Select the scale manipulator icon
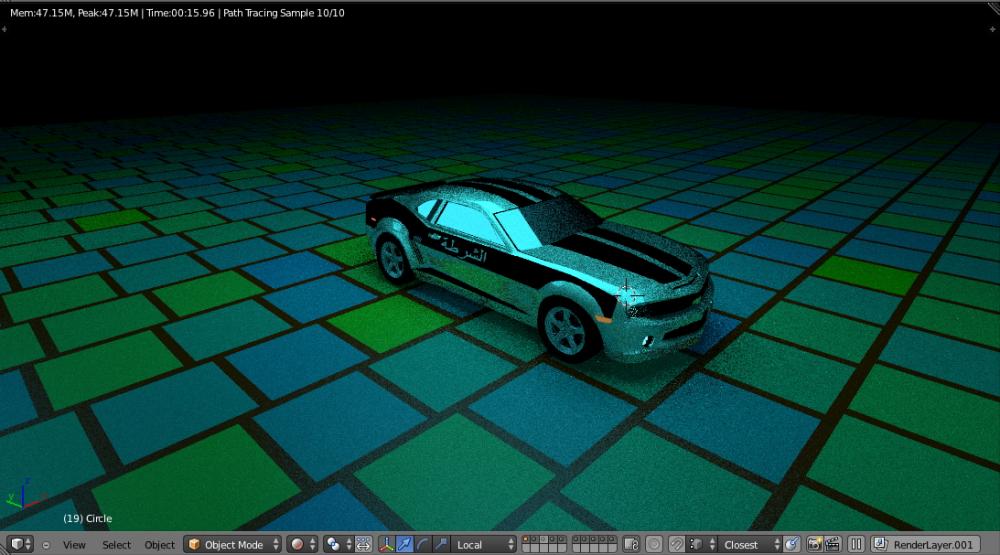Viewport: 1000px width, 555px height. coord(441,544)
